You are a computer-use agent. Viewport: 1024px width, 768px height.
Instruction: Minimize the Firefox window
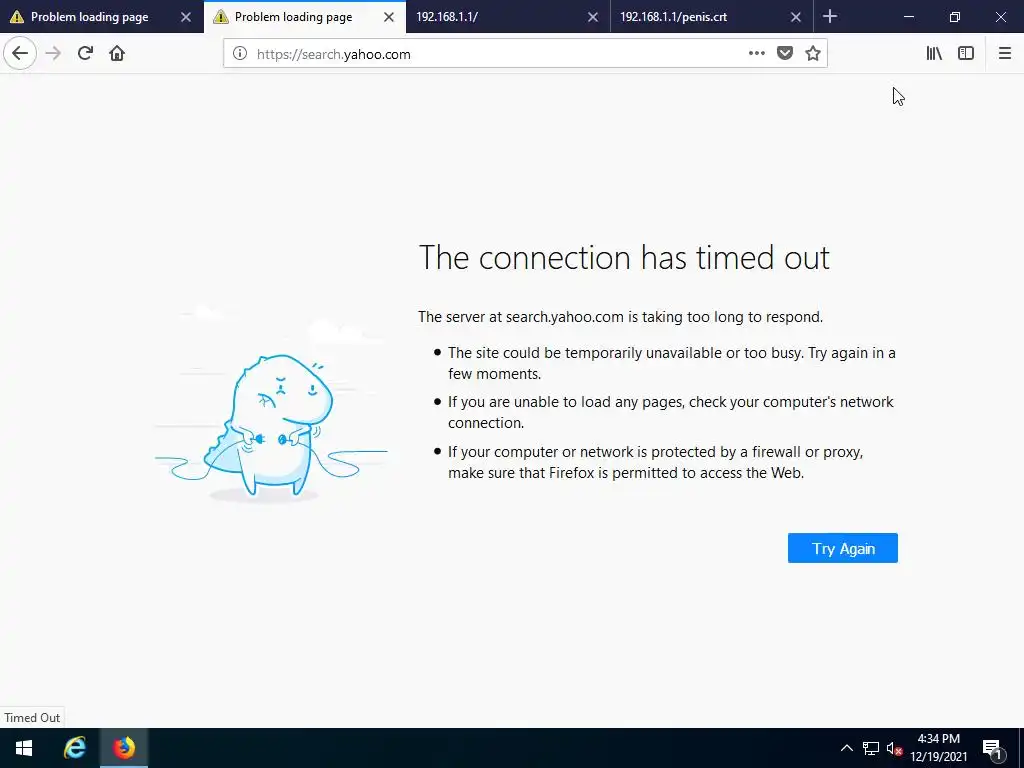[908, 17]
